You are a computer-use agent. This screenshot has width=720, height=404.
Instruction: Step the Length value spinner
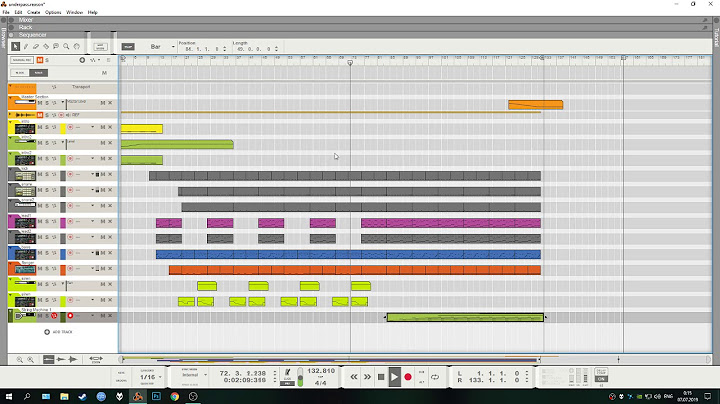[x=276, y=49]
